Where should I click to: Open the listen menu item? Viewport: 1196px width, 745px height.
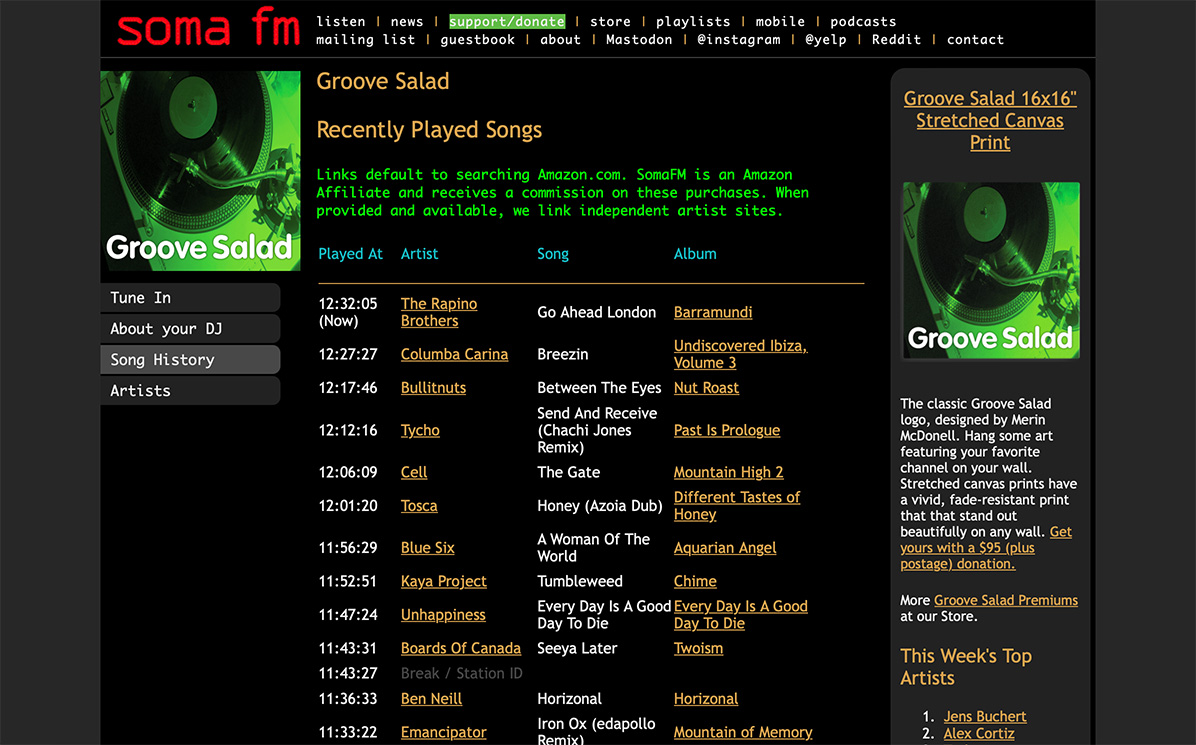(341, 21)
